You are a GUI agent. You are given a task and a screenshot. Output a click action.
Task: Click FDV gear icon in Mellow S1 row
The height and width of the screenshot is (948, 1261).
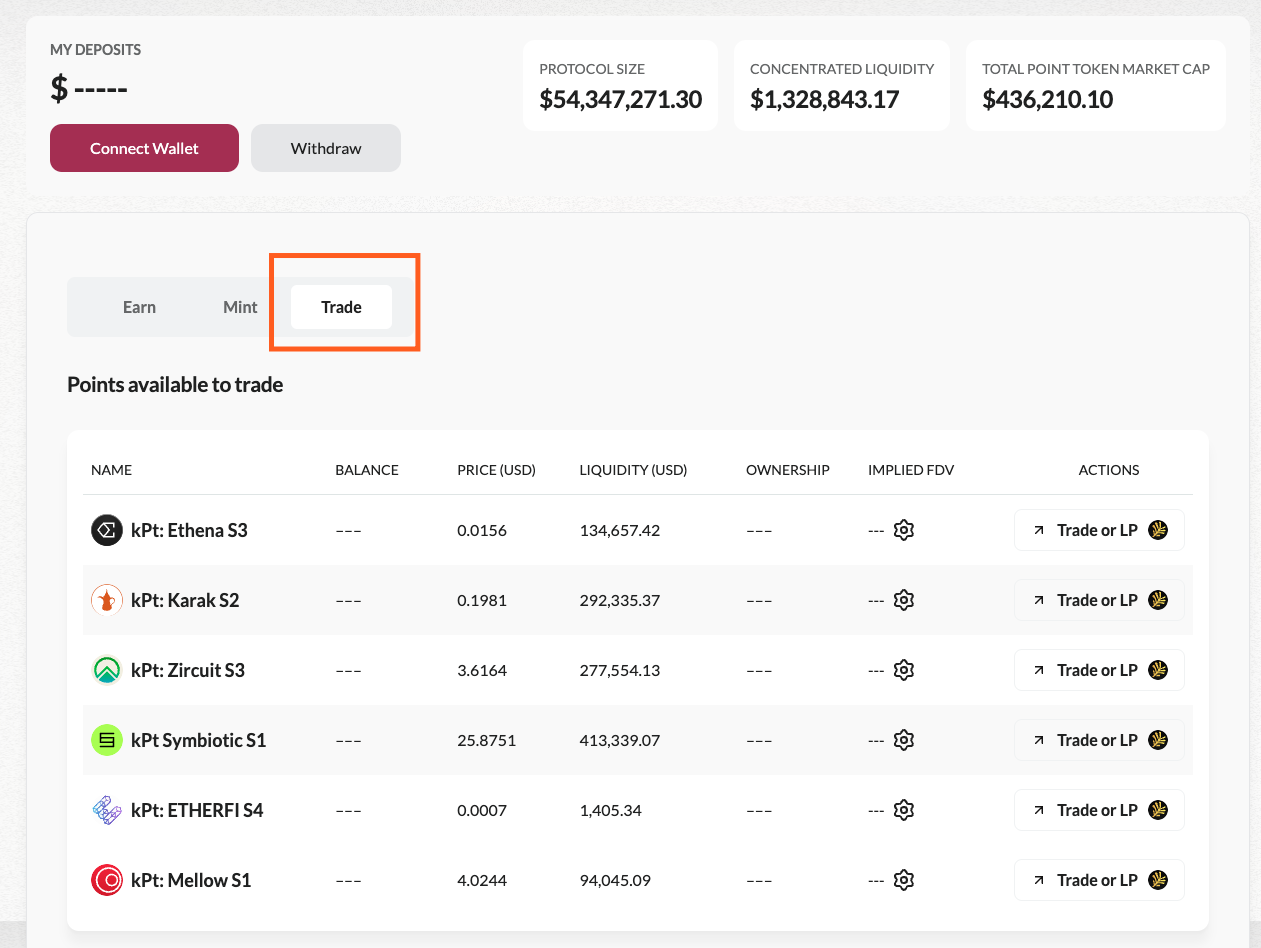(x=904, y=880)
